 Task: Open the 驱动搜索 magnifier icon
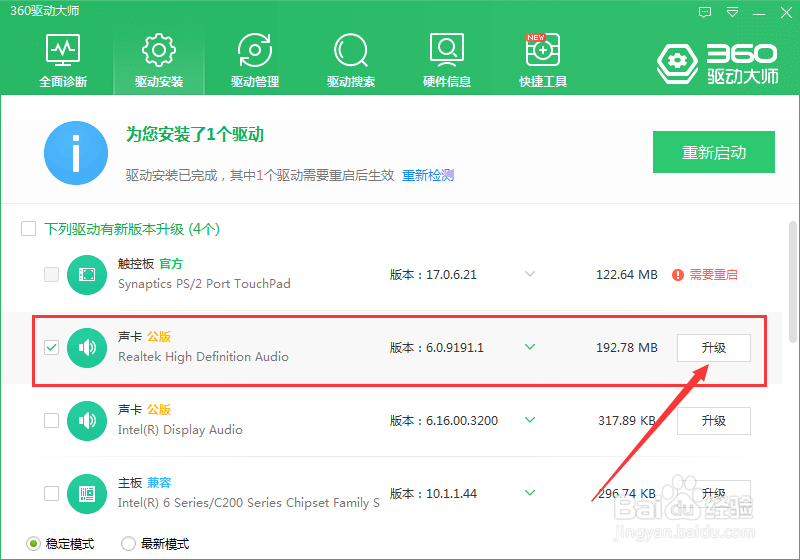(x=351, y=50)
